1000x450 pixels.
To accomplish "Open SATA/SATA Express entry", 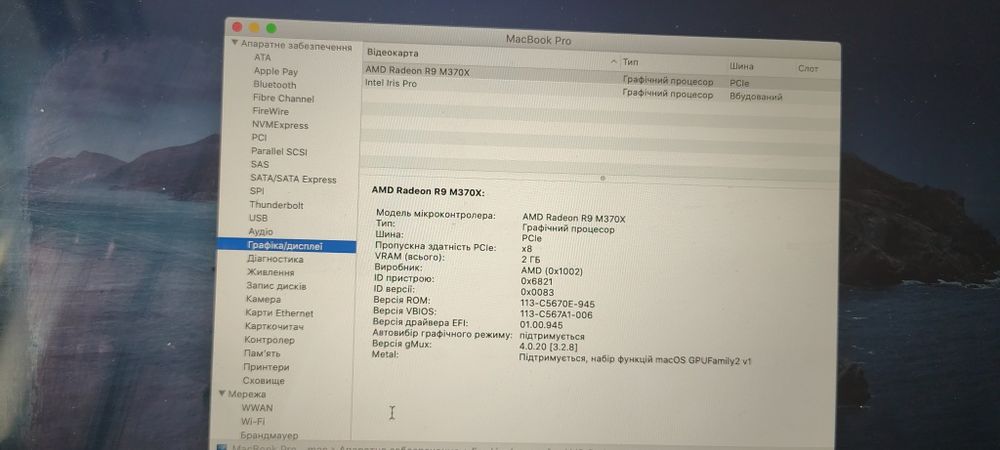I will click(293, 179).
